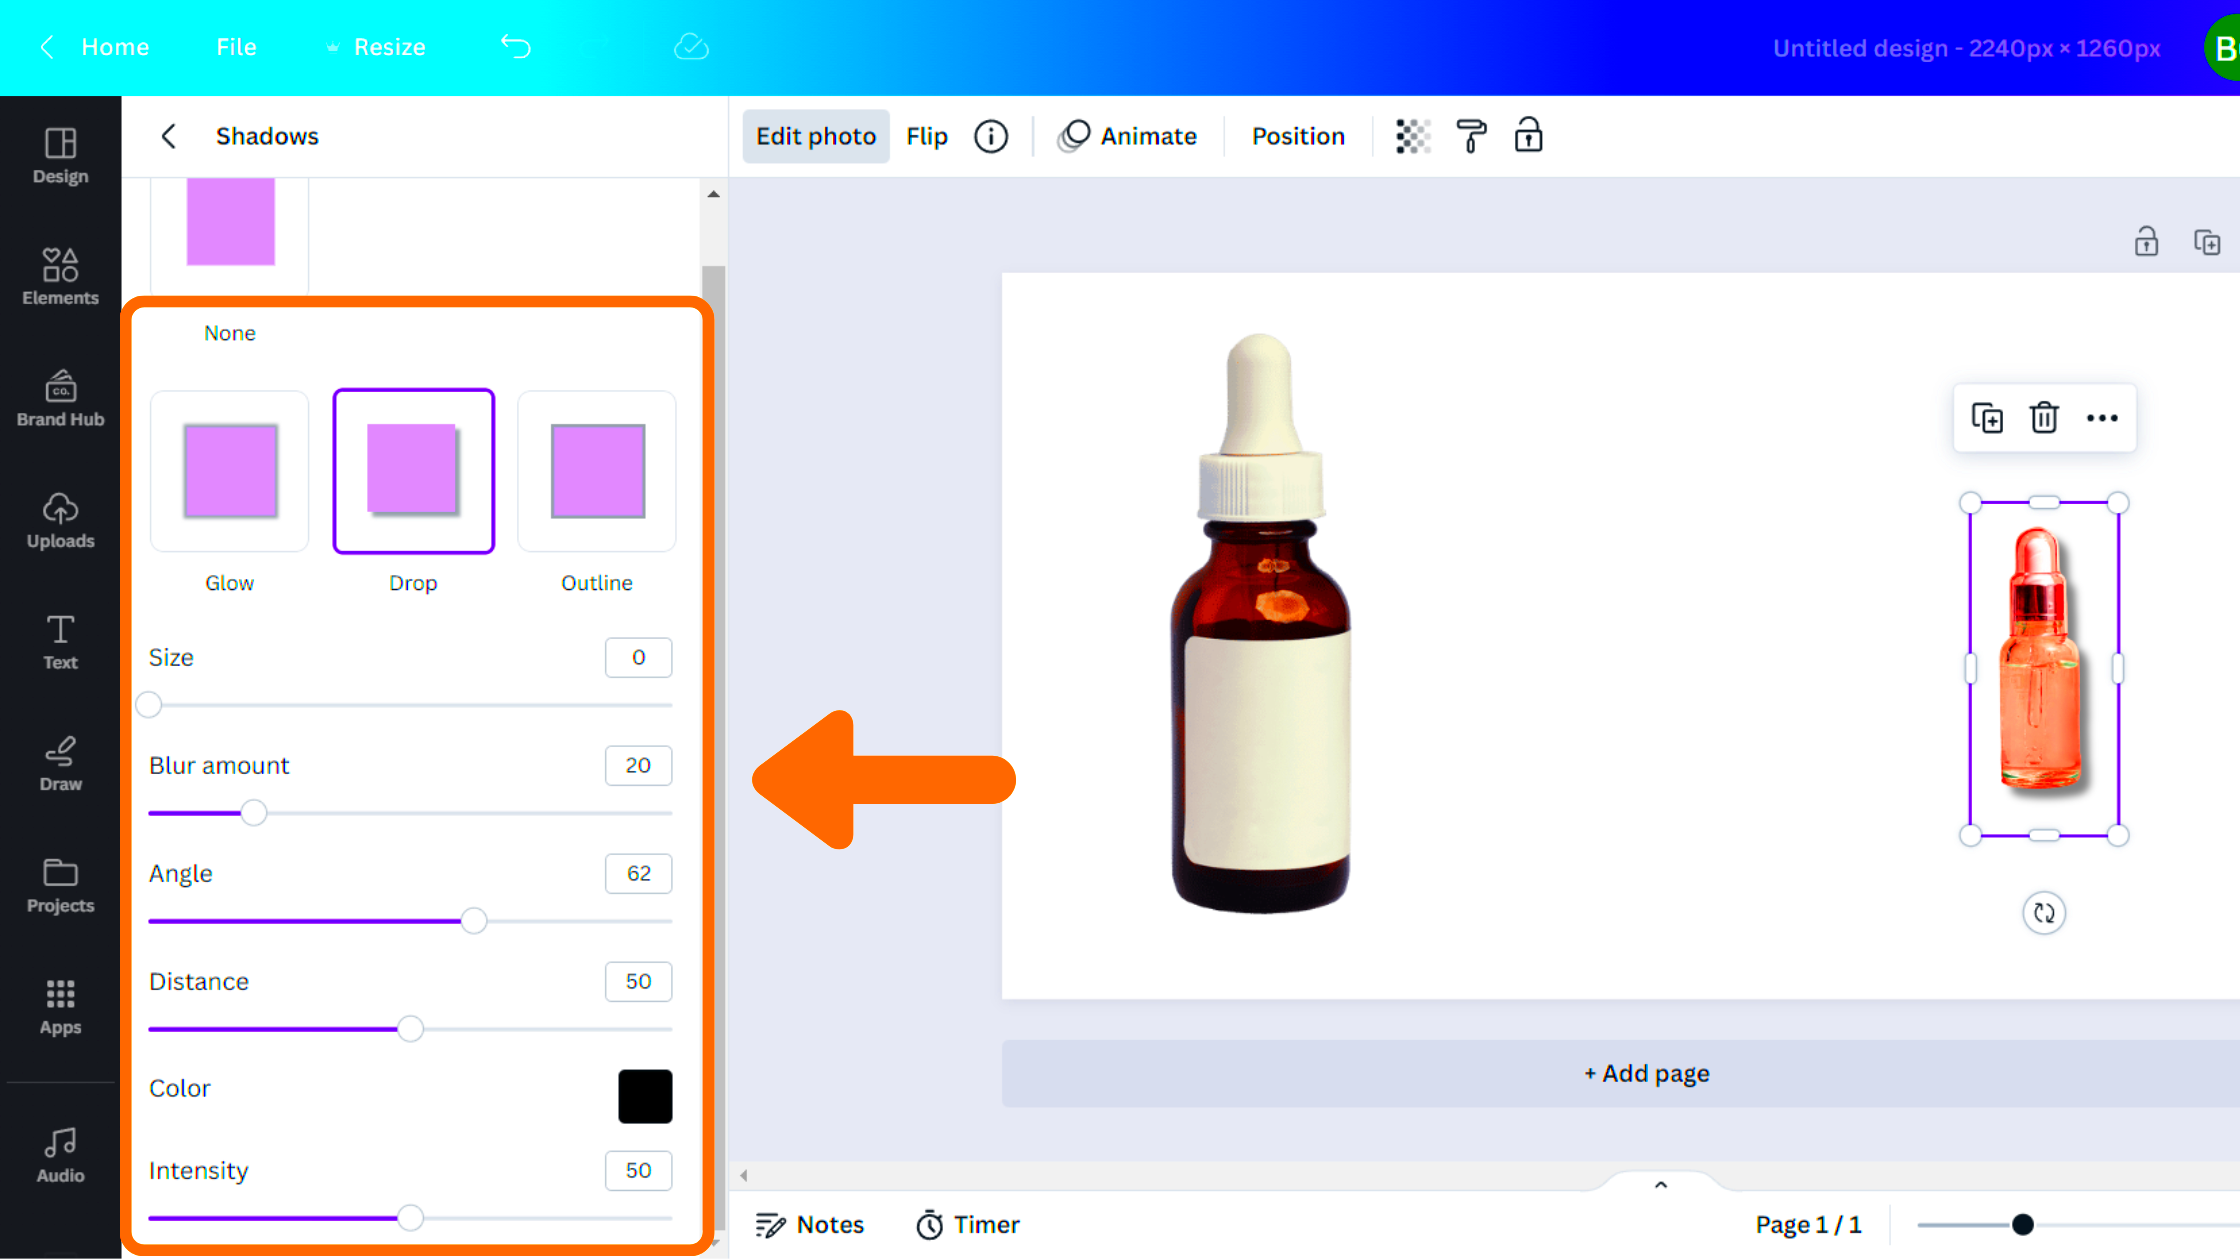Click shadow Color swatch
Viewport: 2240px width, 1260px height.
tap(643, 1094)
